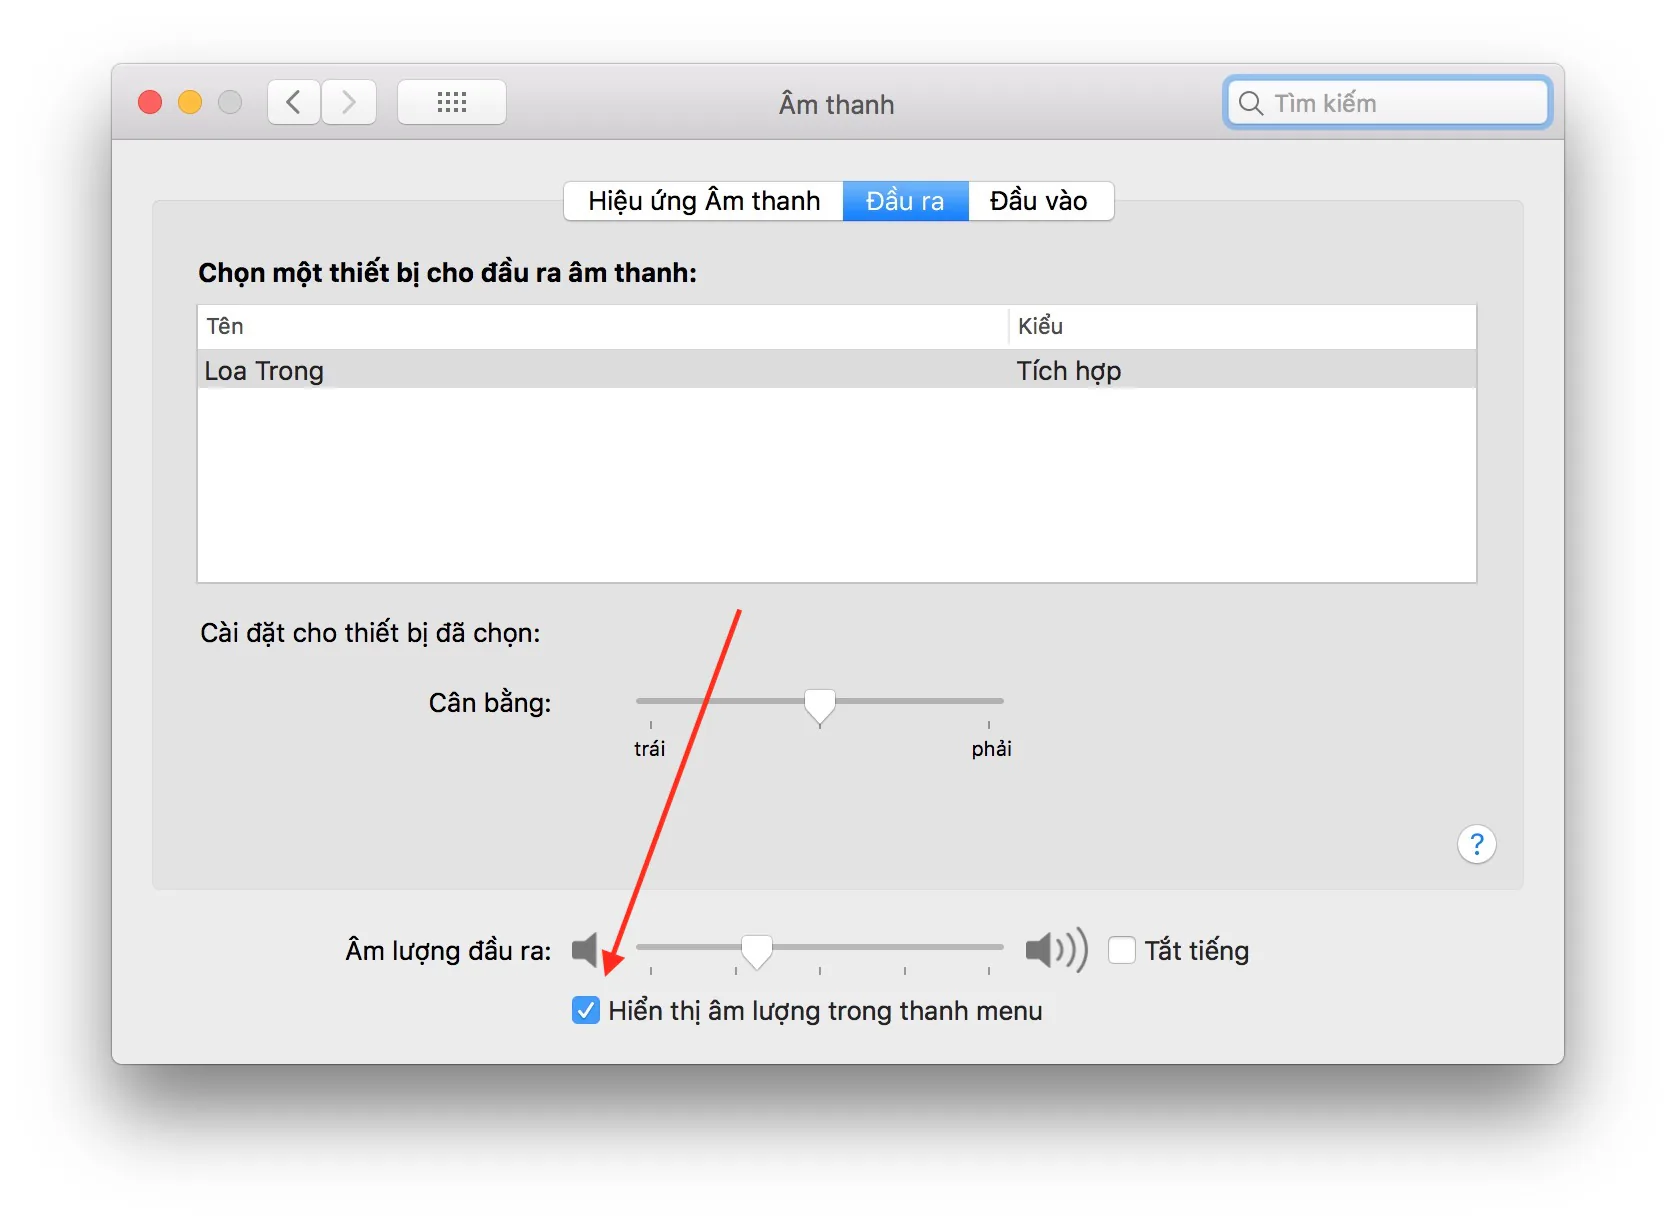The width and height of the screenshot is (1676, 1224).
Task: Go forward with the right chevron button
Action: pos(349,102)
